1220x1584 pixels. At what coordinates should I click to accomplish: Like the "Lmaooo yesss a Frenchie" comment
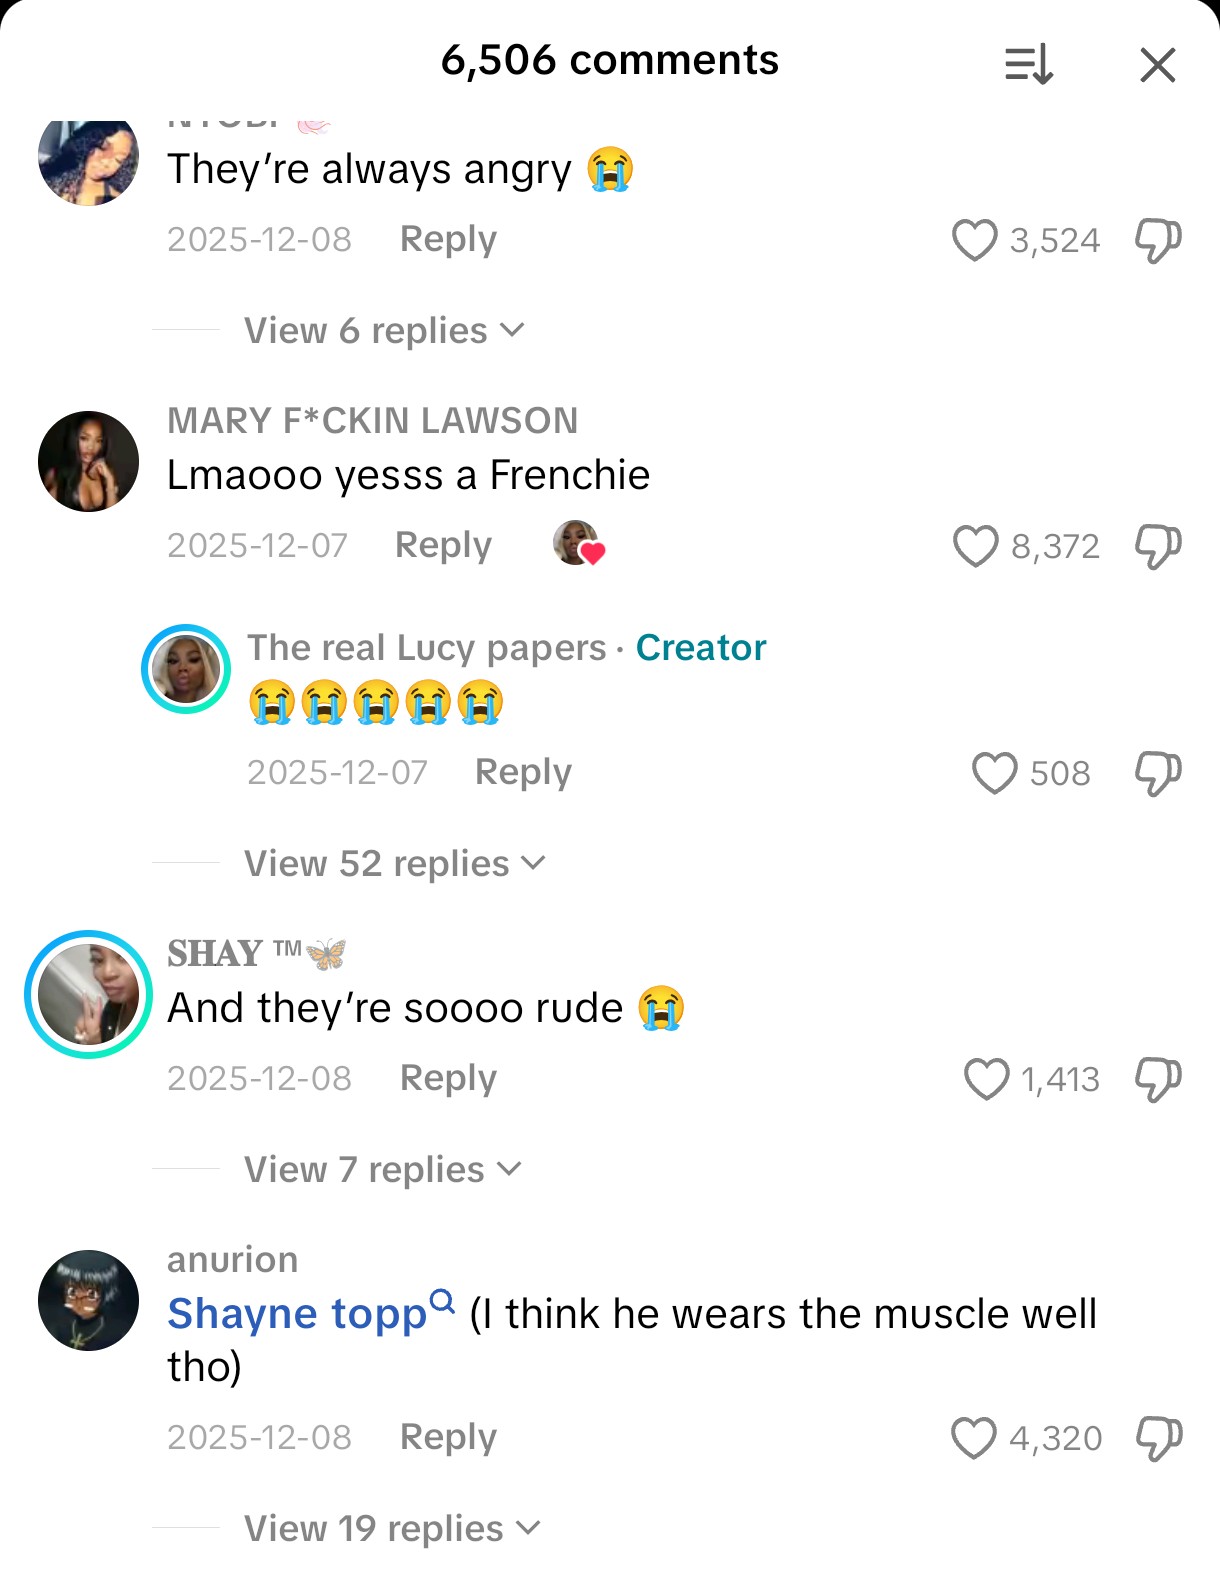point(975,546)
